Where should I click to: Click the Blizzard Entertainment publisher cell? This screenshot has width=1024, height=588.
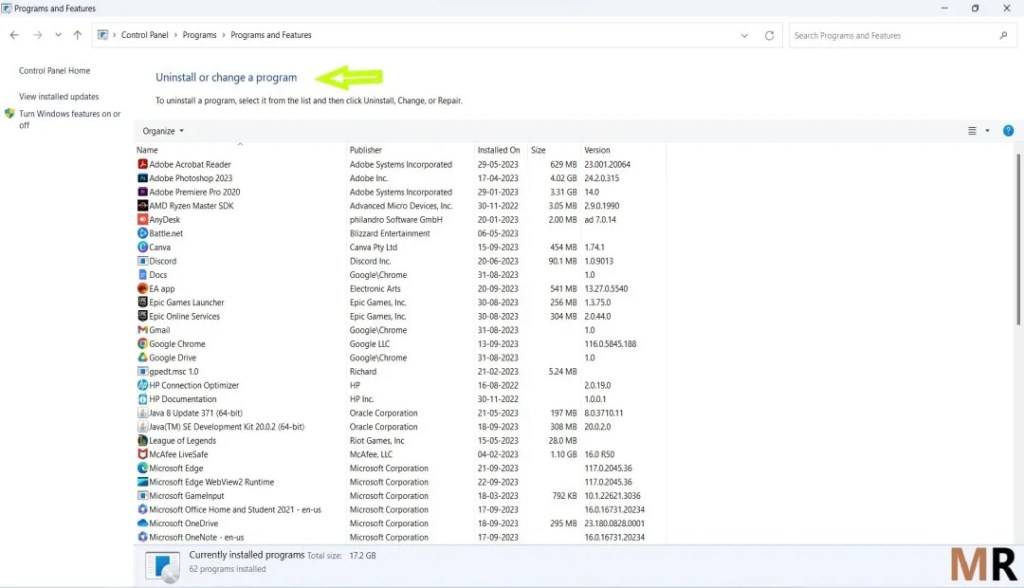point(390,233)
